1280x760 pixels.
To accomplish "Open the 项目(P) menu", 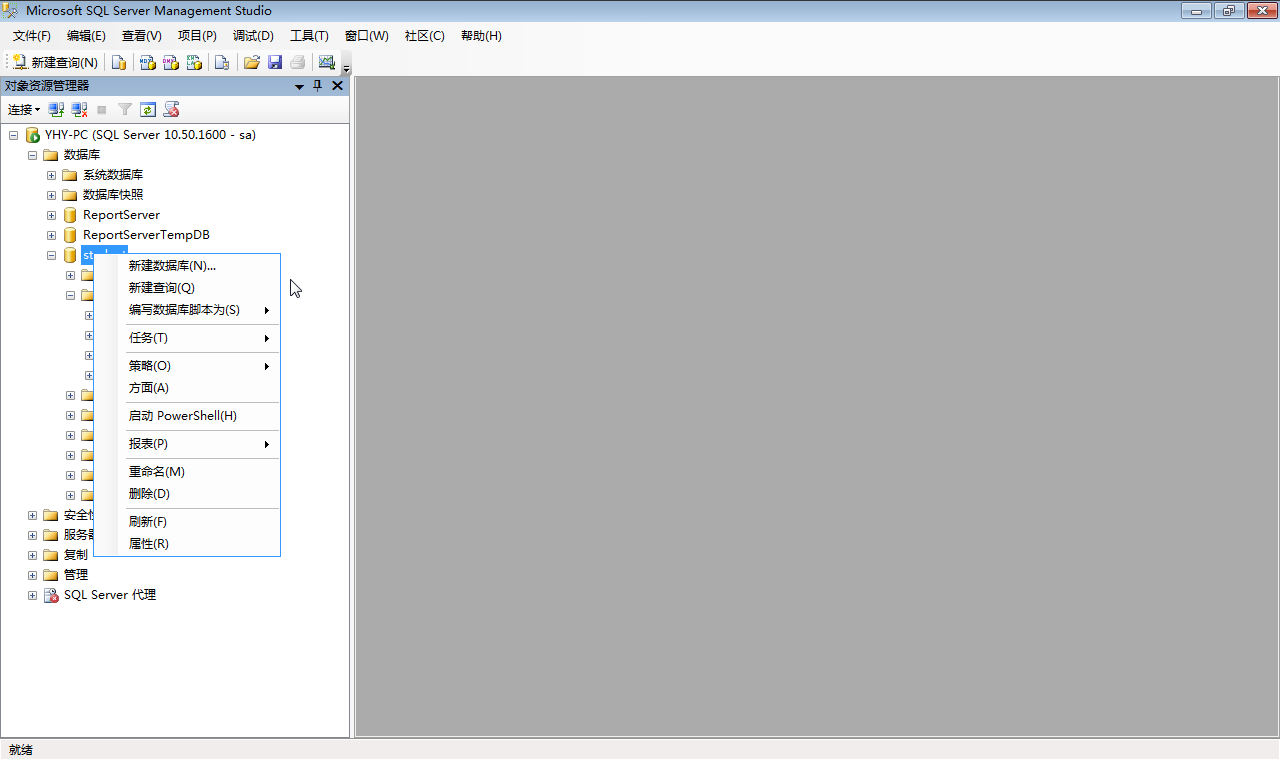I will point(197,36).
